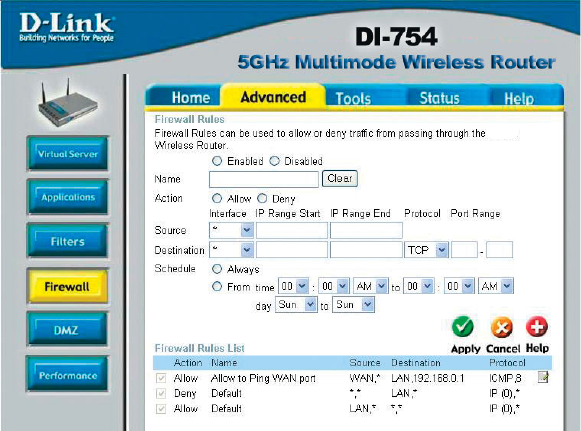Select the Enabled radio button
This screenshot has height=431, width=581.
pos(217,161)
